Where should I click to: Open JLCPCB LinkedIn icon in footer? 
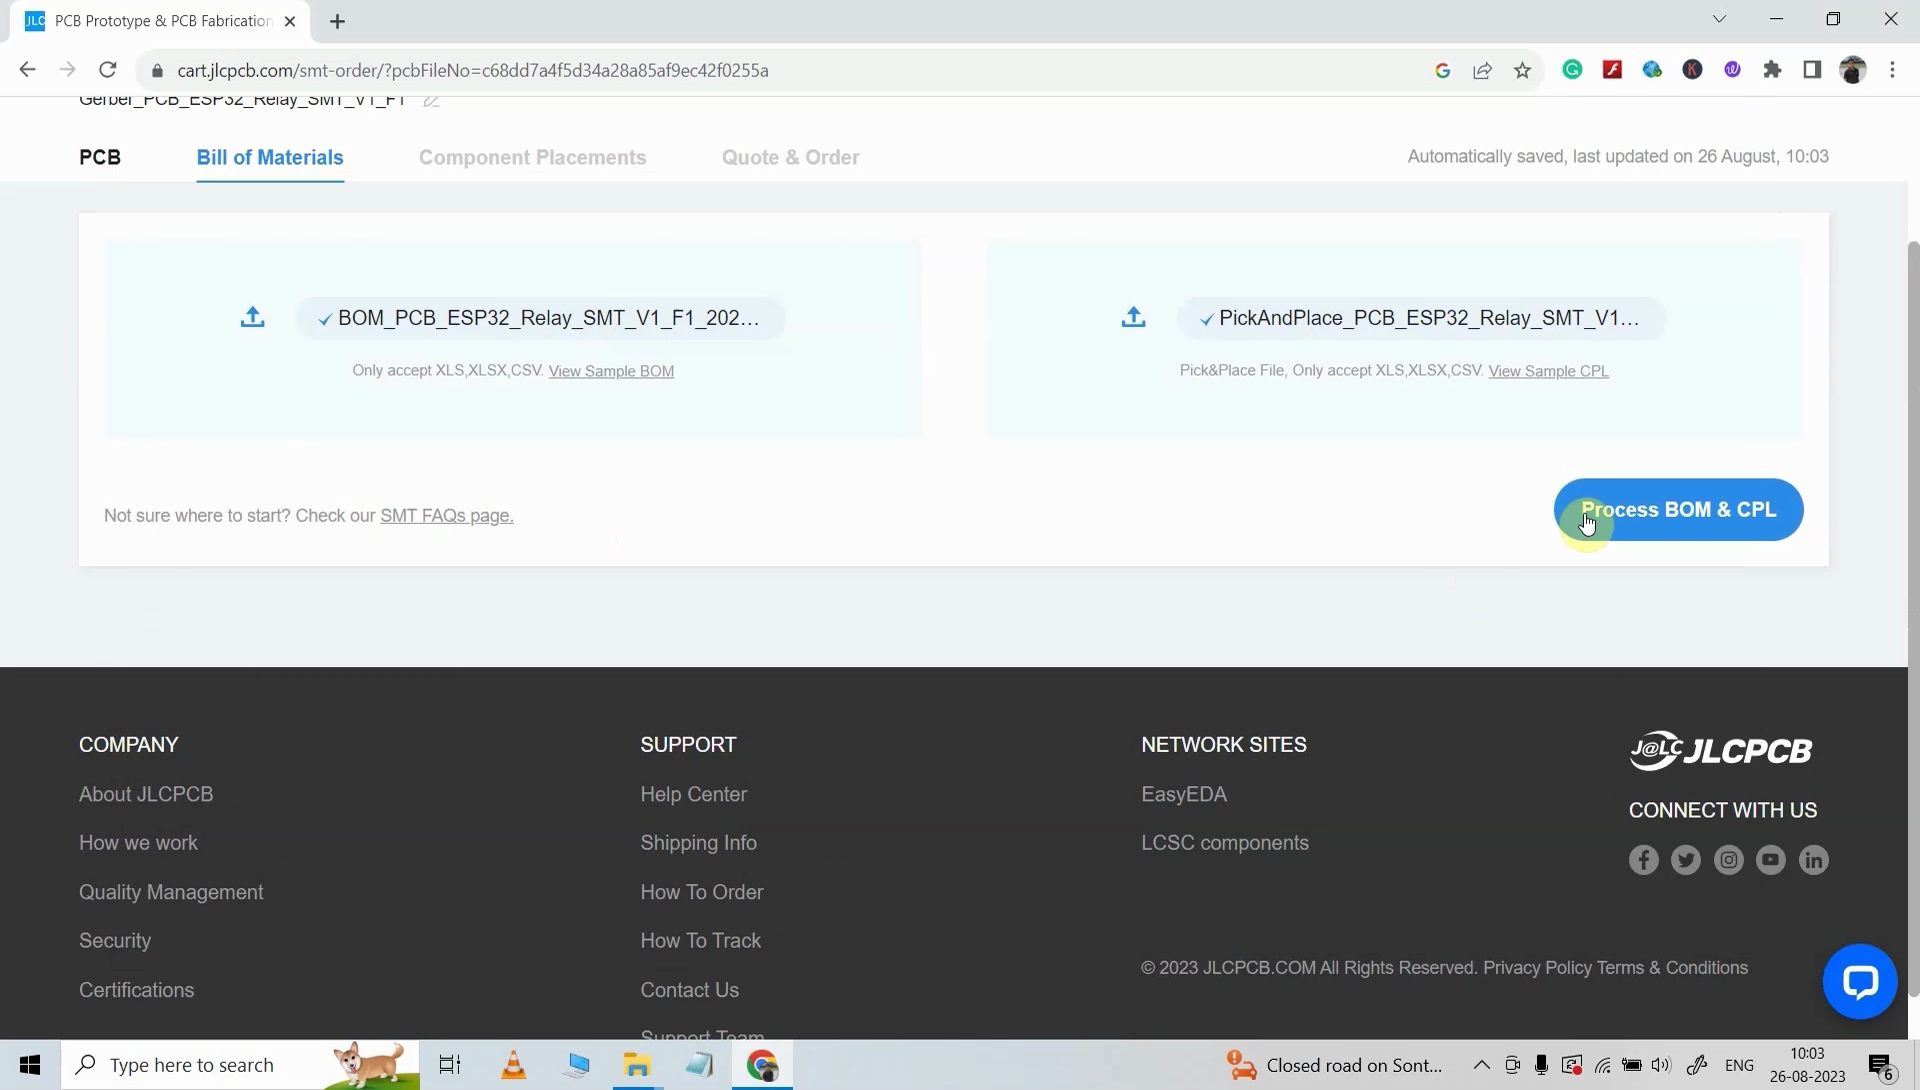coord(1813,860)
